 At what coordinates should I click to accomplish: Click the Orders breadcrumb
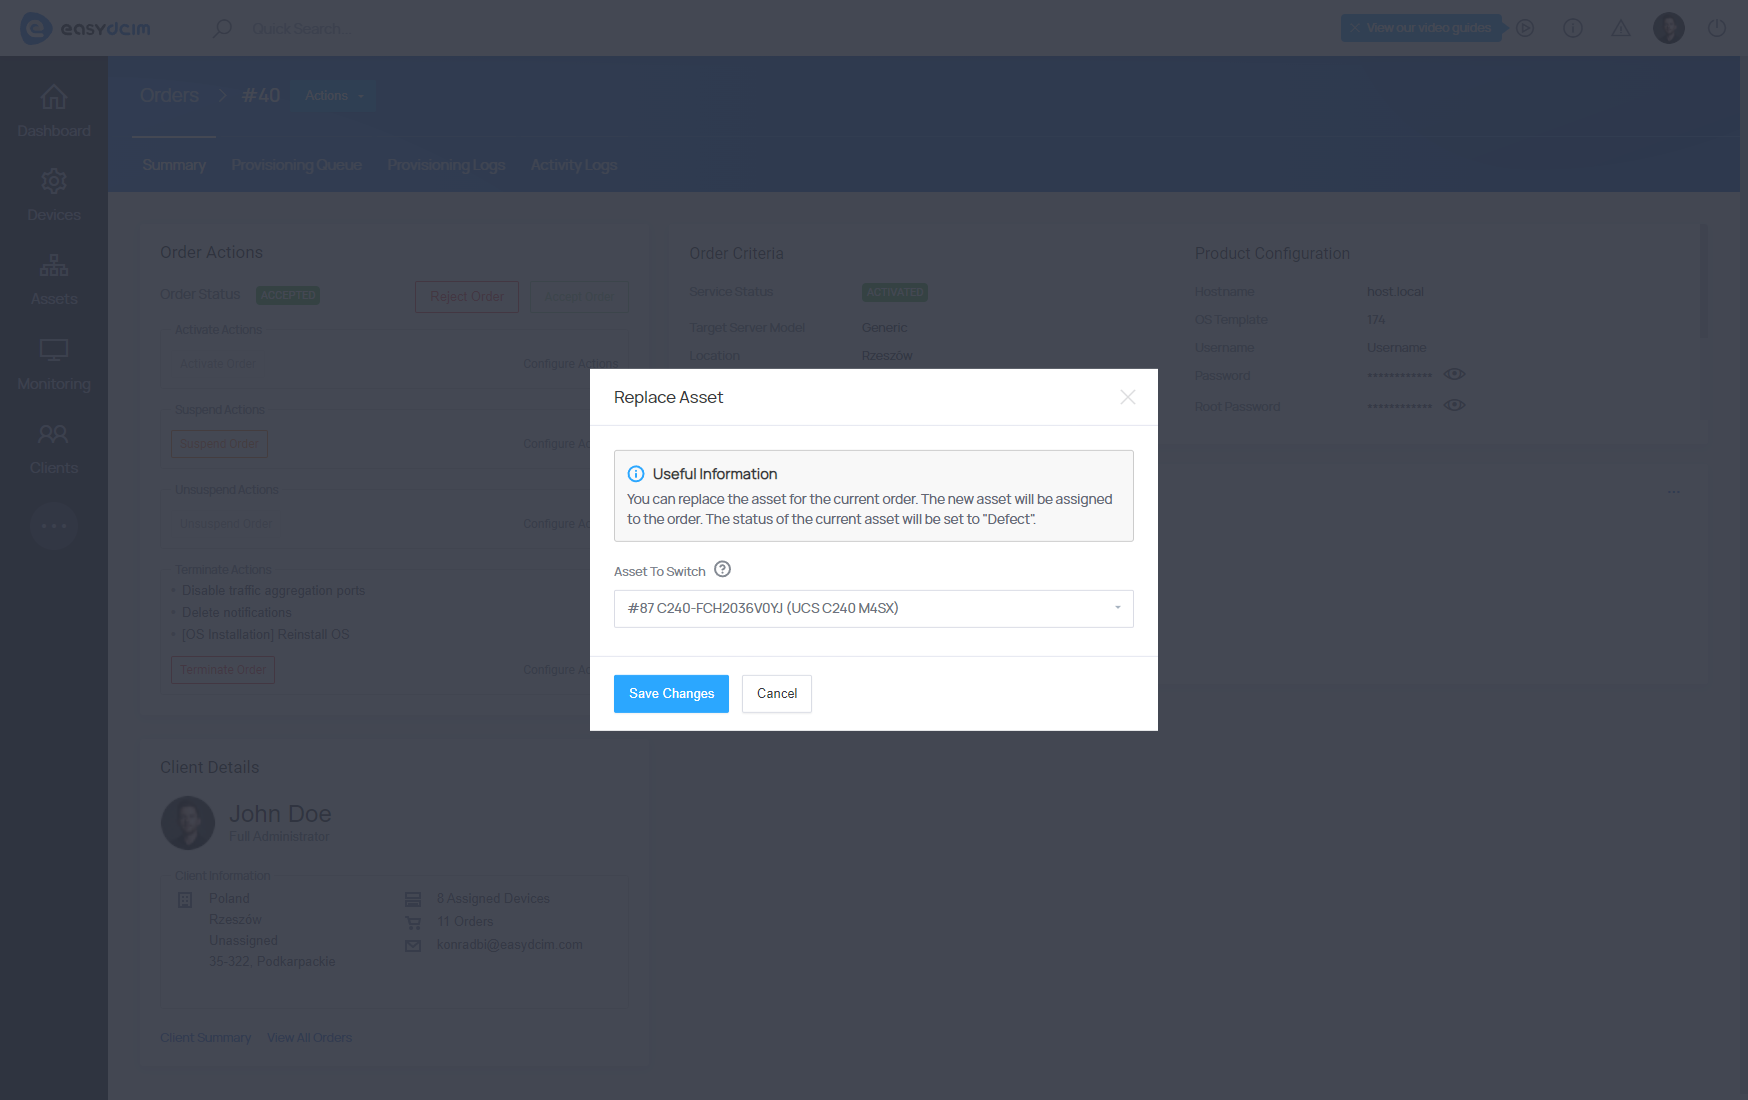[x=169, y=95]
